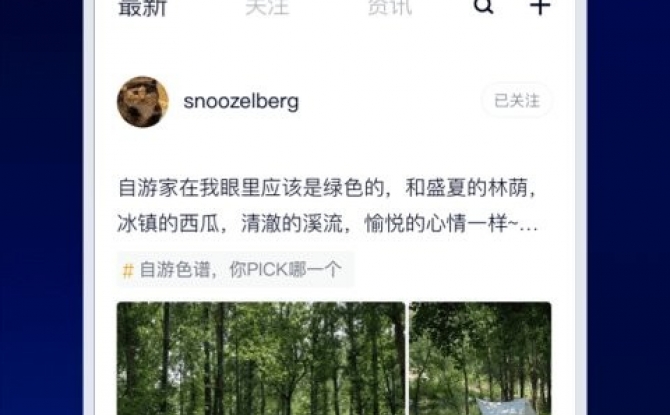Viewport: 670px width, 415px height.
Task: Tap the plus icon to create post
Action: [x=540, y=6]
